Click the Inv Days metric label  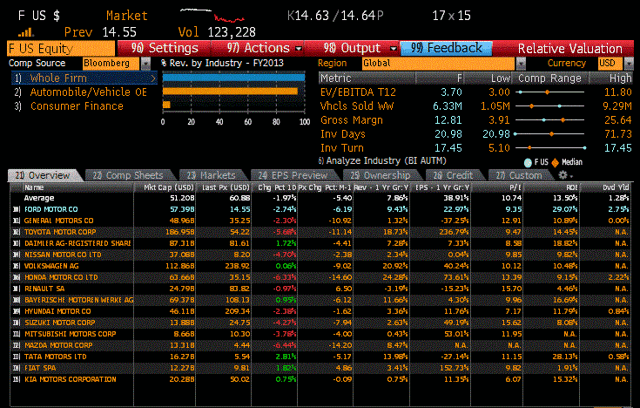coord(343,134)
